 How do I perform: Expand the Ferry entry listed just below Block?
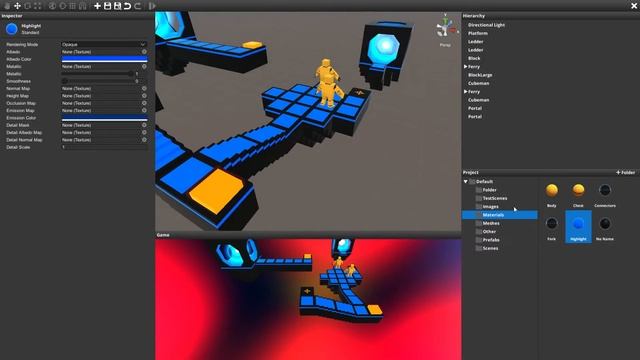tap(465, 67)
